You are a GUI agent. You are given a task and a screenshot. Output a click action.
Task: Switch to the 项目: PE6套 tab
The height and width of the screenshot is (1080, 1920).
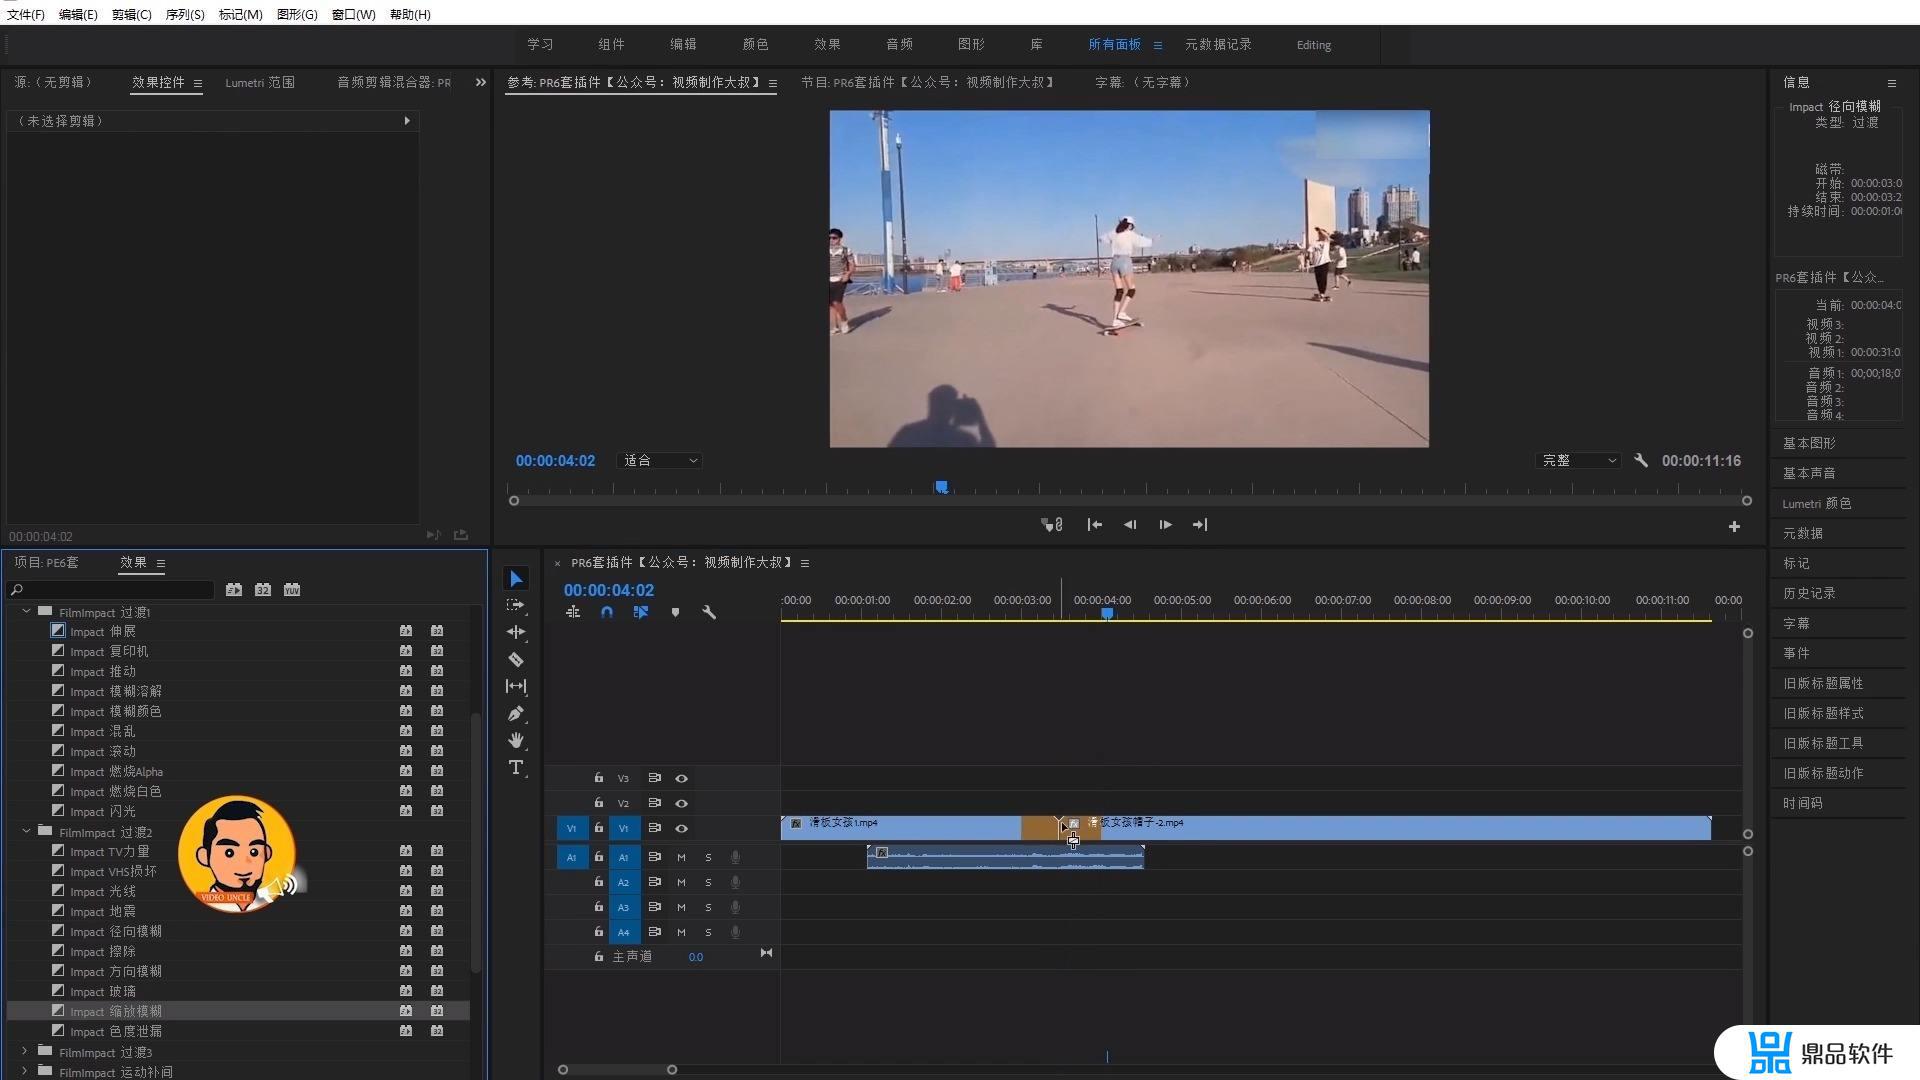[46, 563]
